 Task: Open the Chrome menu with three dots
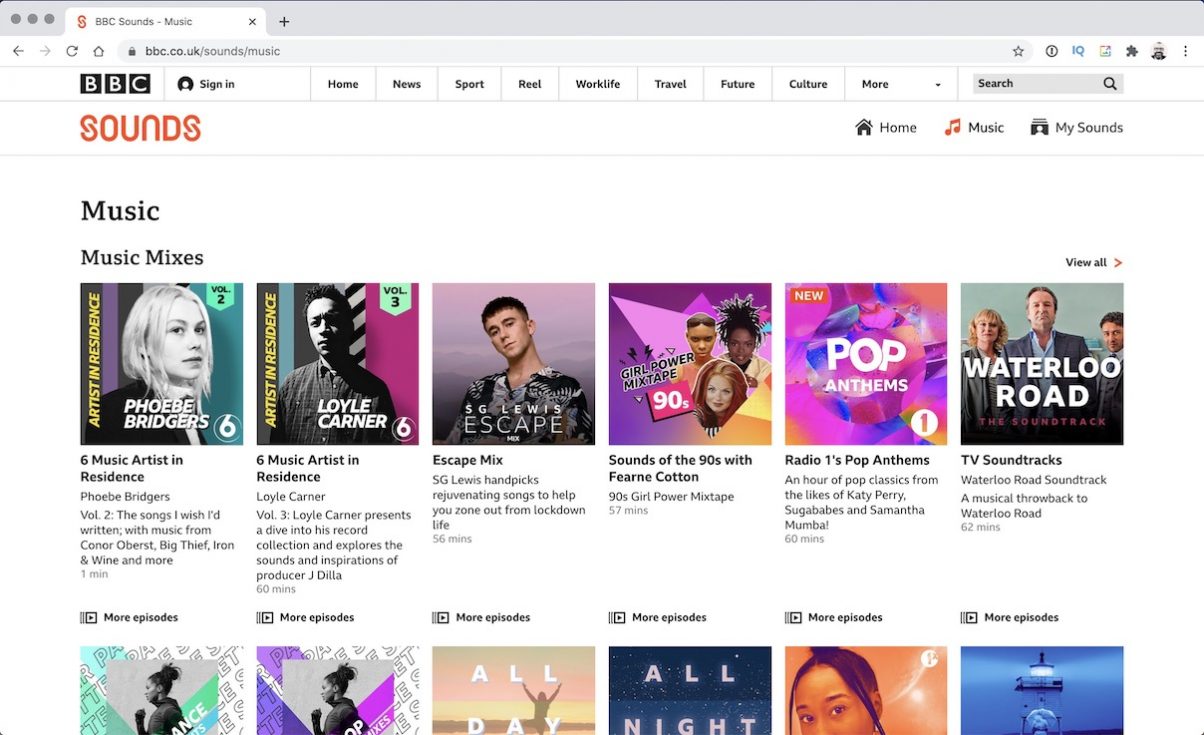pos(1187,51)
